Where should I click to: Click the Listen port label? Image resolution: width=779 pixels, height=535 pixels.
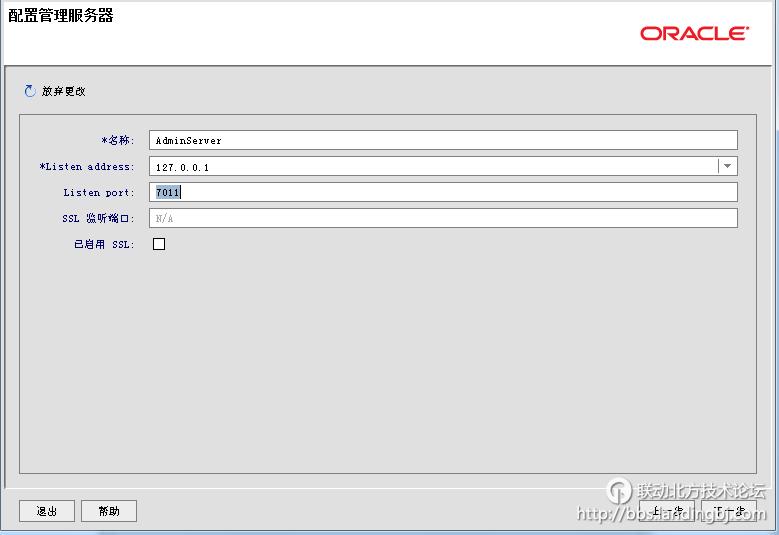[x=99, y=192]
